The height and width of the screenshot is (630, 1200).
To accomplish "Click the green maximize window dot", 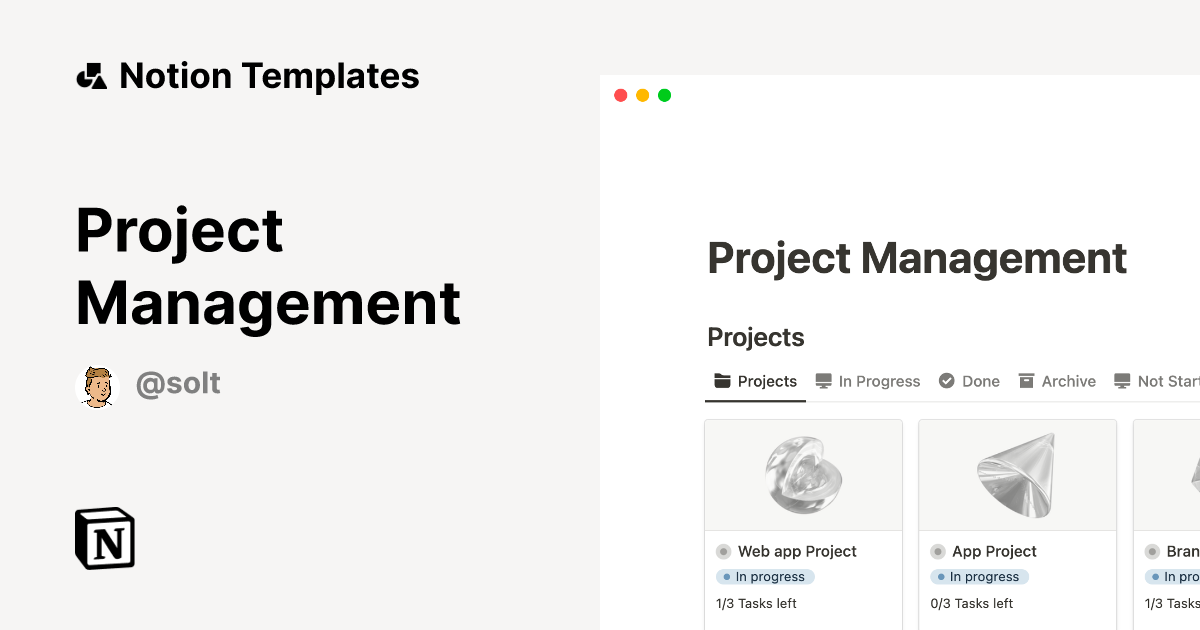I will (x=665, y=95).
